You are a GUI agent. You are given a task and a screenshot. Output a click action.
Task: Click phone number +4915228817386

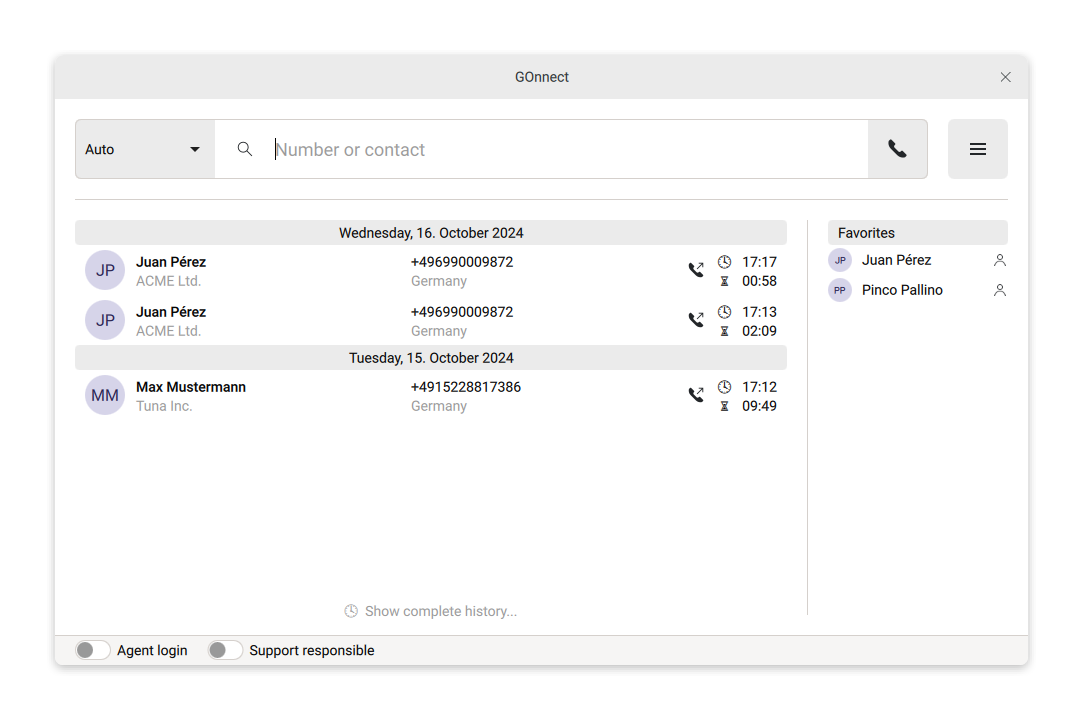click(465, 387)
